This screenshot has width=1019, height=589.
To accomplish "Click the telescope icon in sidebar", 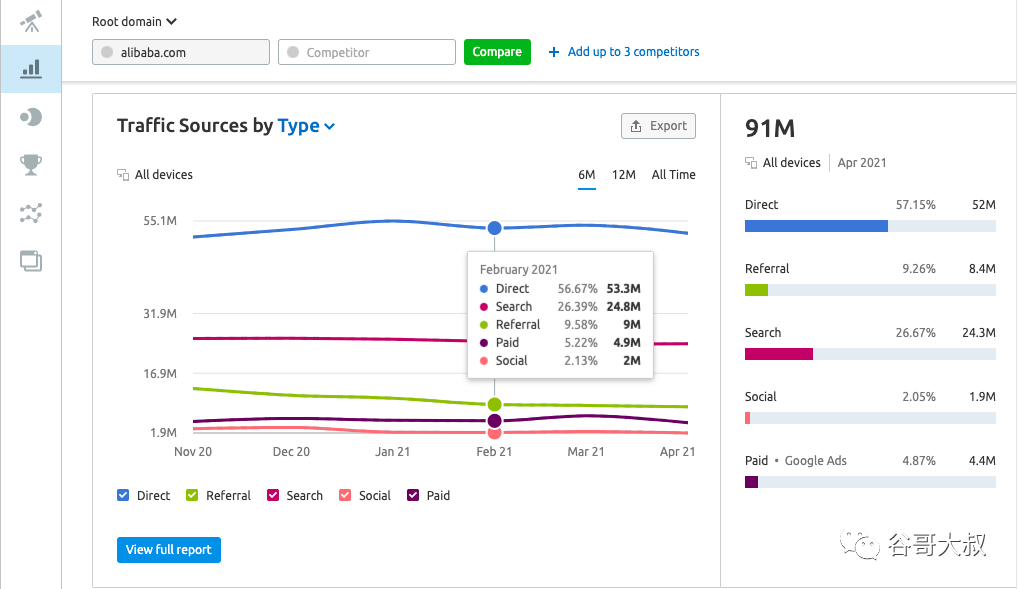I will coord(31,21).
